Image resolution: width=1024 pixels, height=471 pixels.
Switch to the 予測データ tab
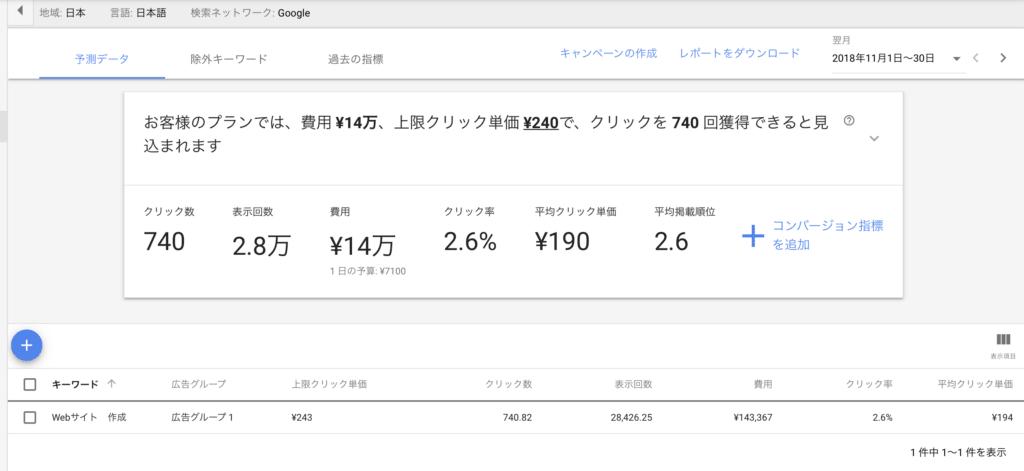click(102, 59)
